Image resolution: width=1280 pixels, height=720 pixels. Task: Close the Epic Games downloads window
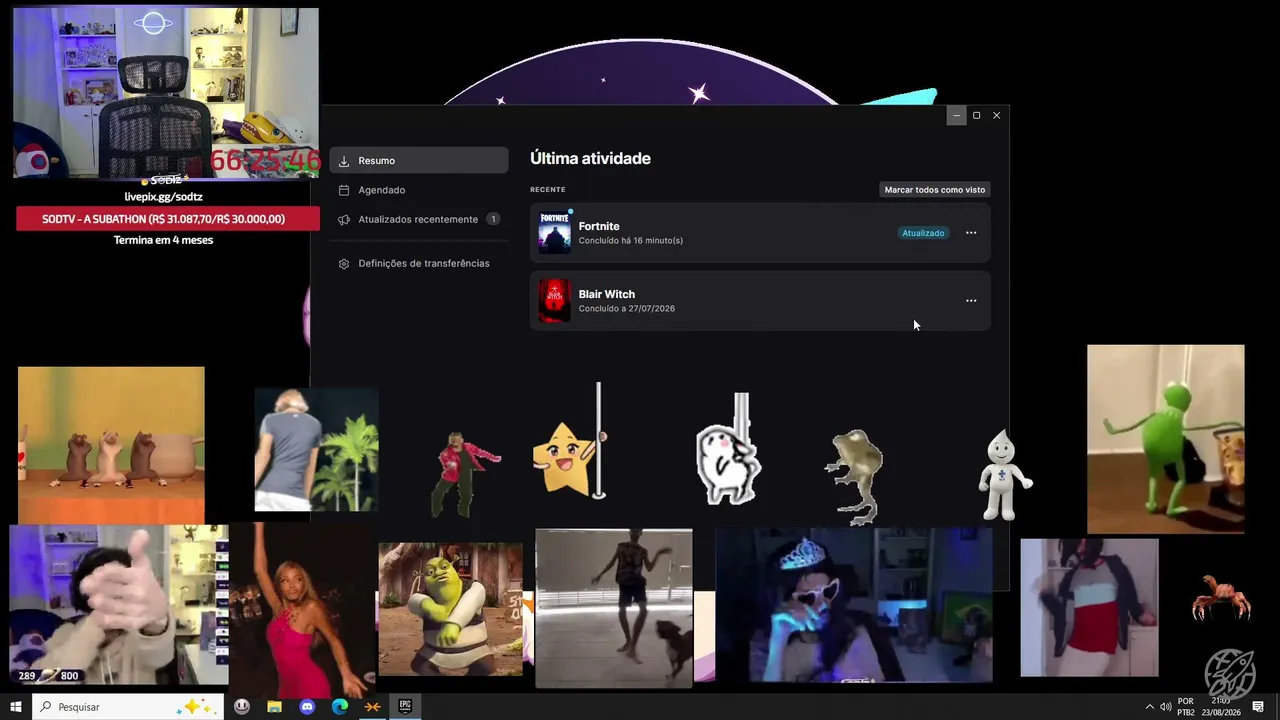(x=996, y=116)
